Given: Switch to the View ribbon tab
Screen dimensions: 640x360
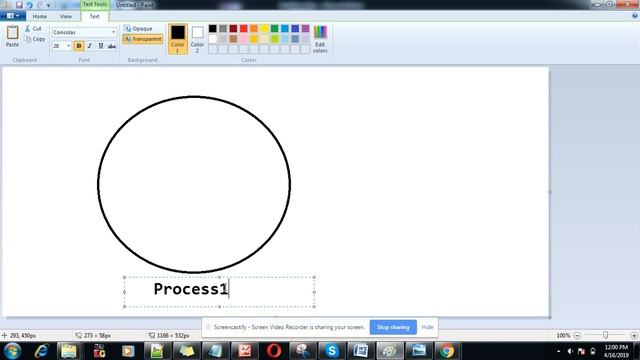Looking at the screenshot, I should pos(66,16).
